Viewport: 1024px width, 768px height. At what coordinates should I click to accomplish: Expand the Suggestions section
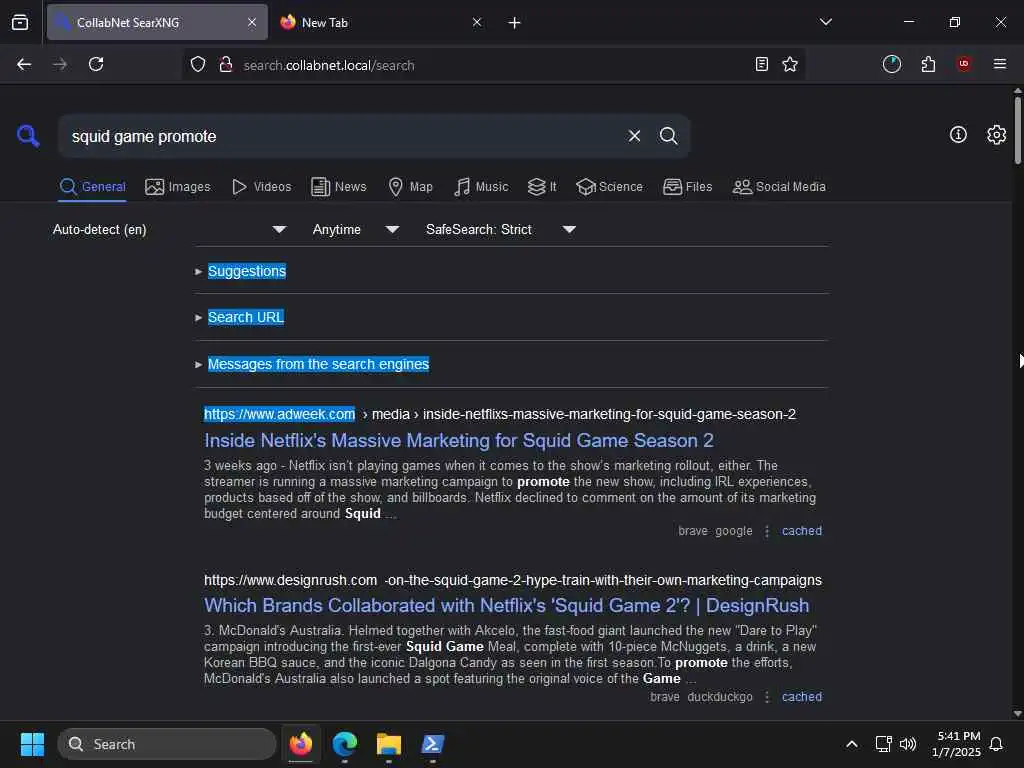(246, 271)
